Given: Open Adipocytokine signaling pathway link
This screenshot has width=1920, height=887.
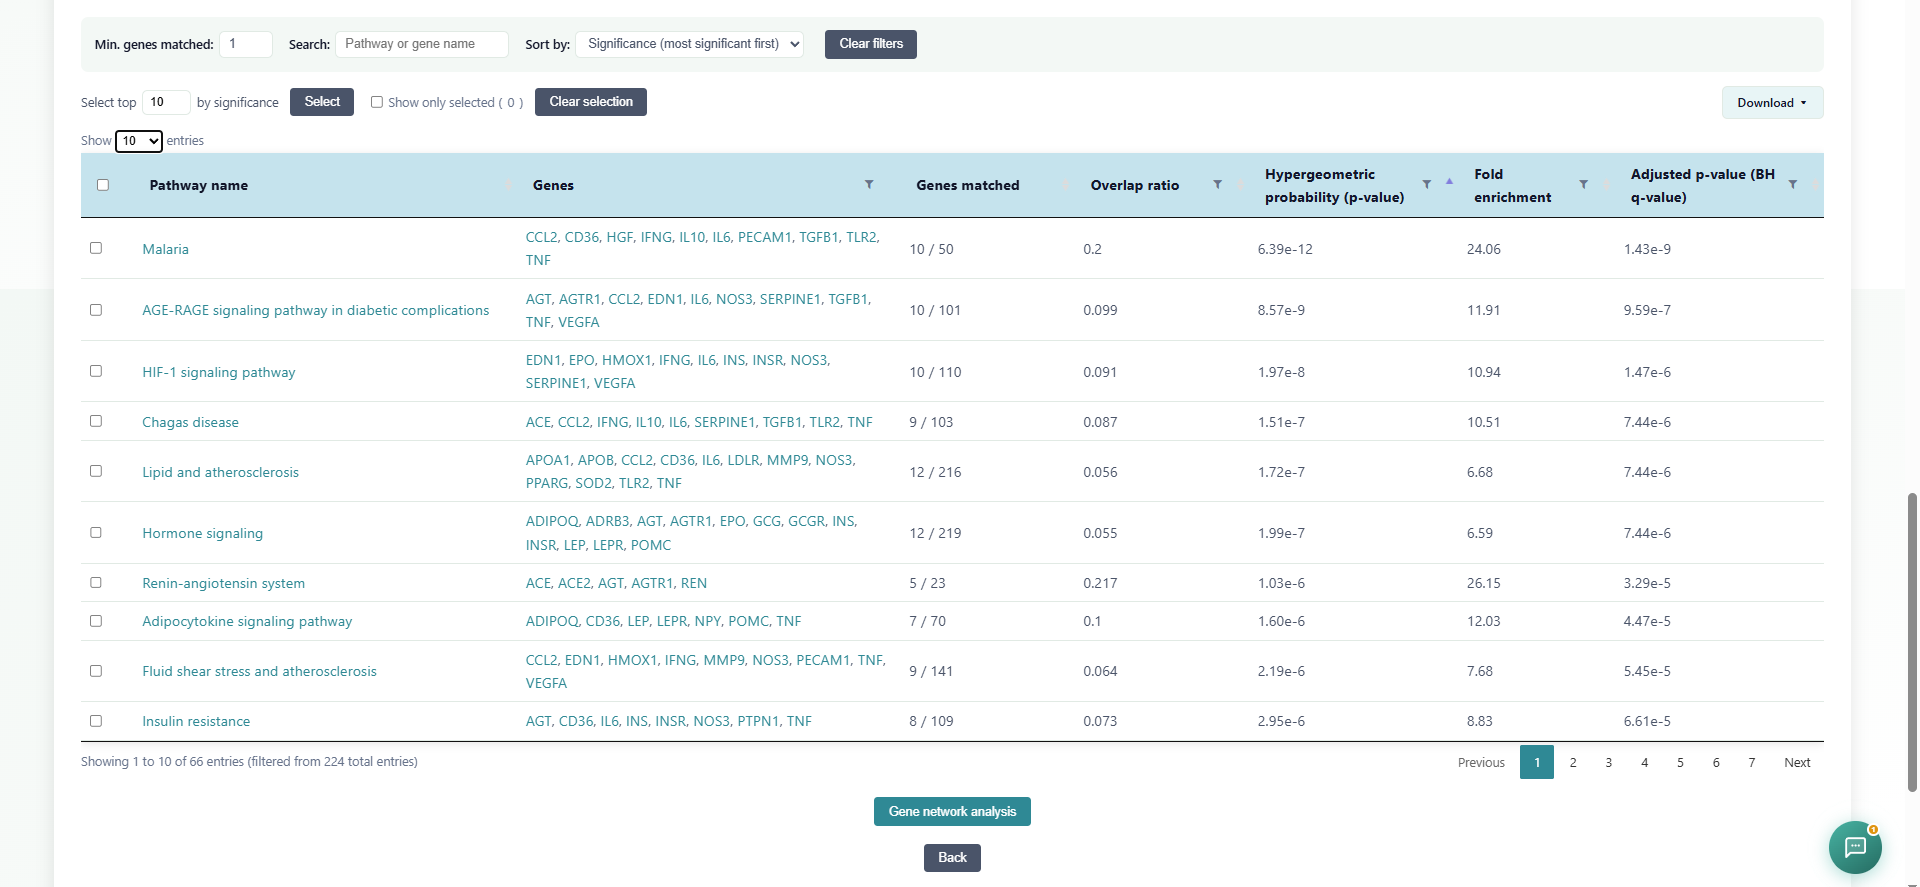Looking at the screenshot, I should pos(247,621).
